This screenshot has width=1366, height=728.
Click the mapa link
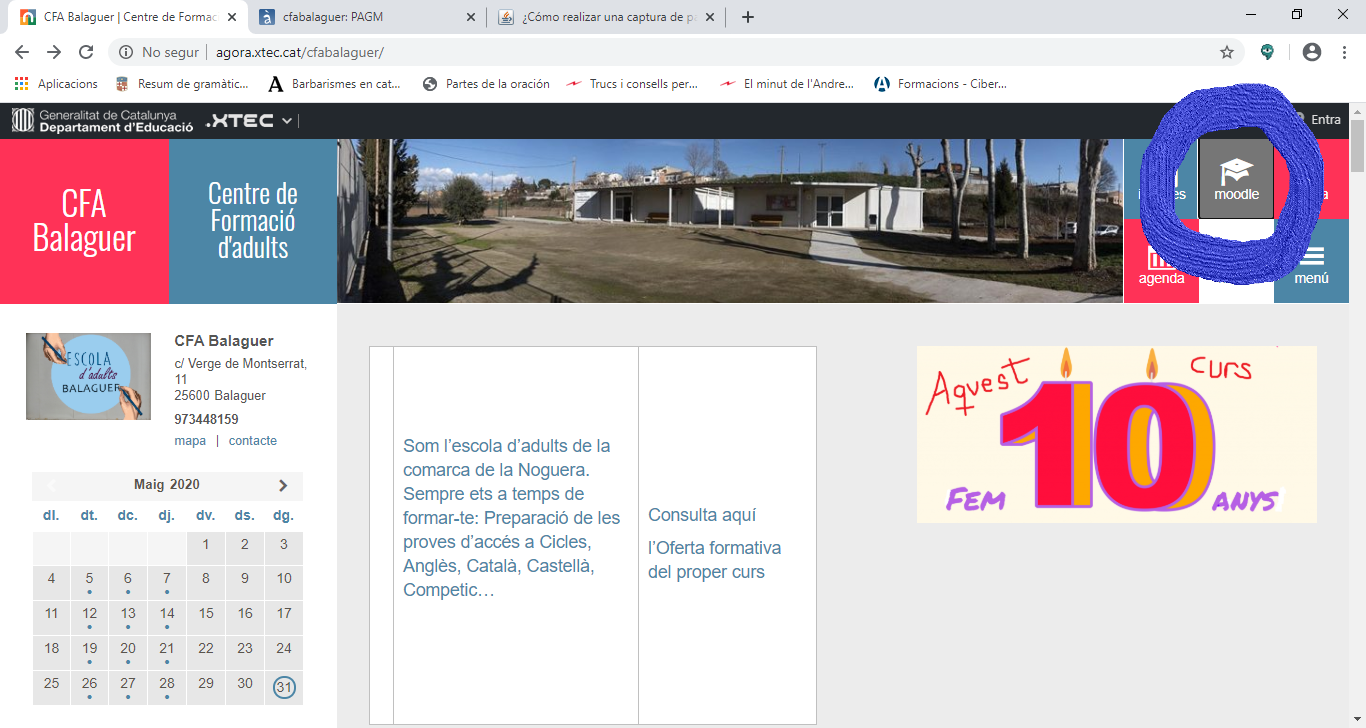pos(190,441)
